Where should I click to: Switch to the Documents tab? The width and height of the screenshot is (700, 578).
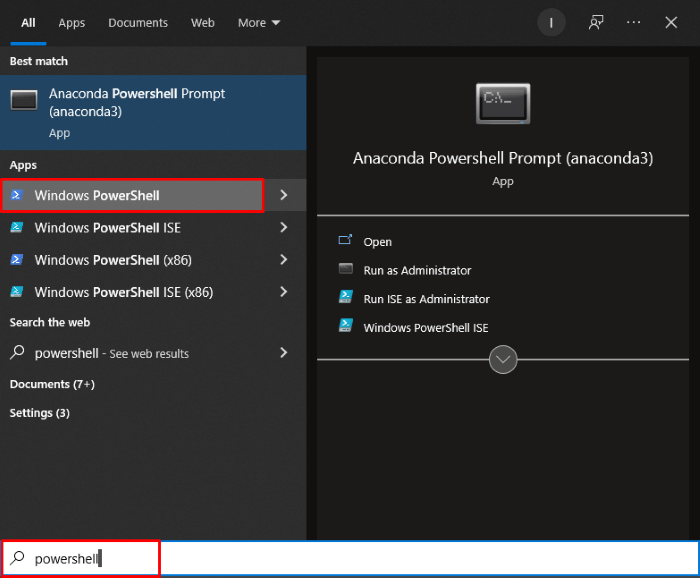coord(138,23)
